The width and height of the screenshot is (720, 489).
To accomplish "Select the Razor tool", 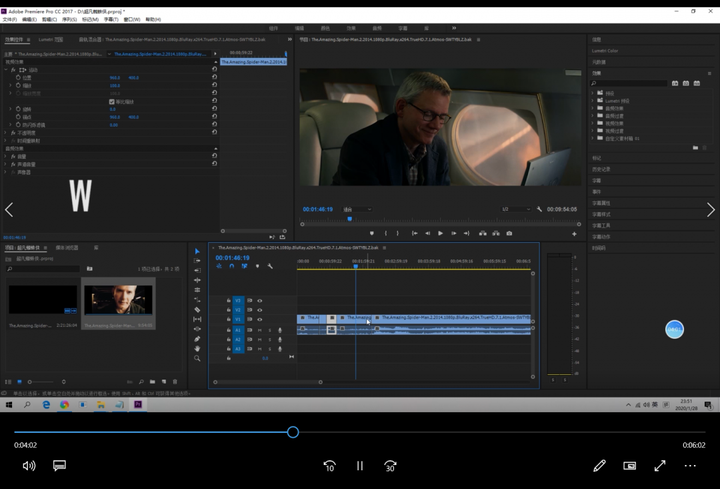I will tap(197, 309).
